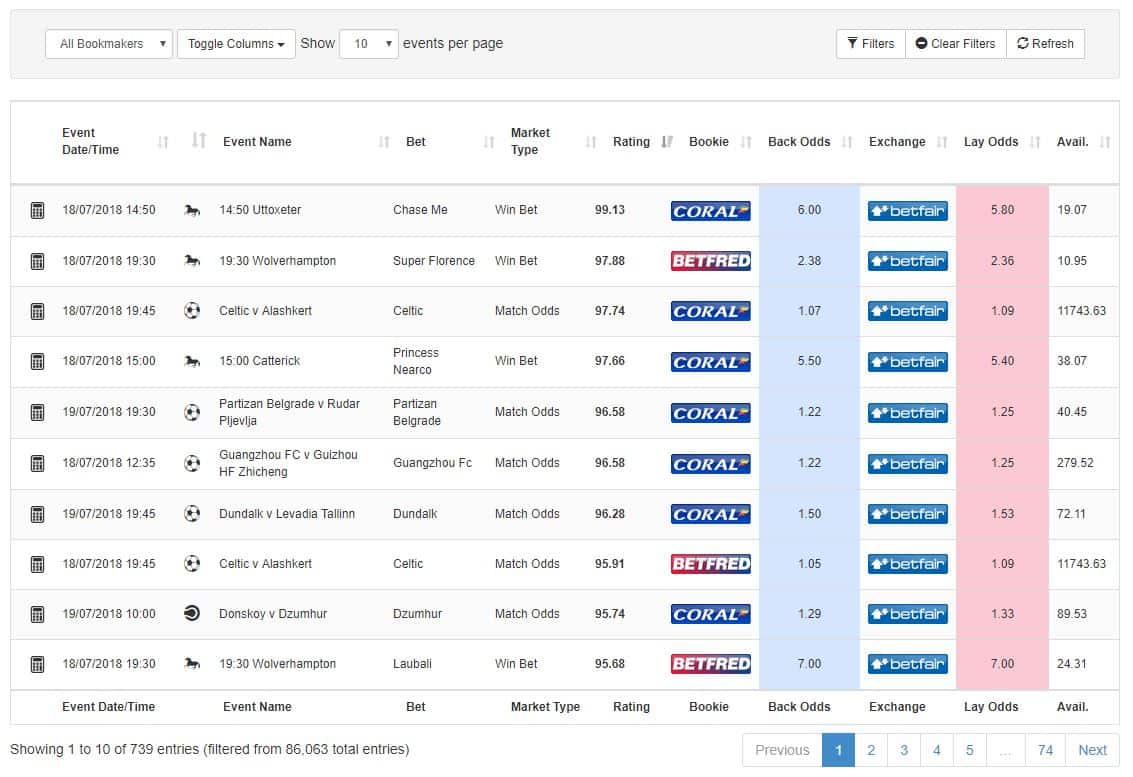Open Betfred logo for Super Florence bet
The width and height of the screenshot is (1133, 777).
click(x=710, y=261)
